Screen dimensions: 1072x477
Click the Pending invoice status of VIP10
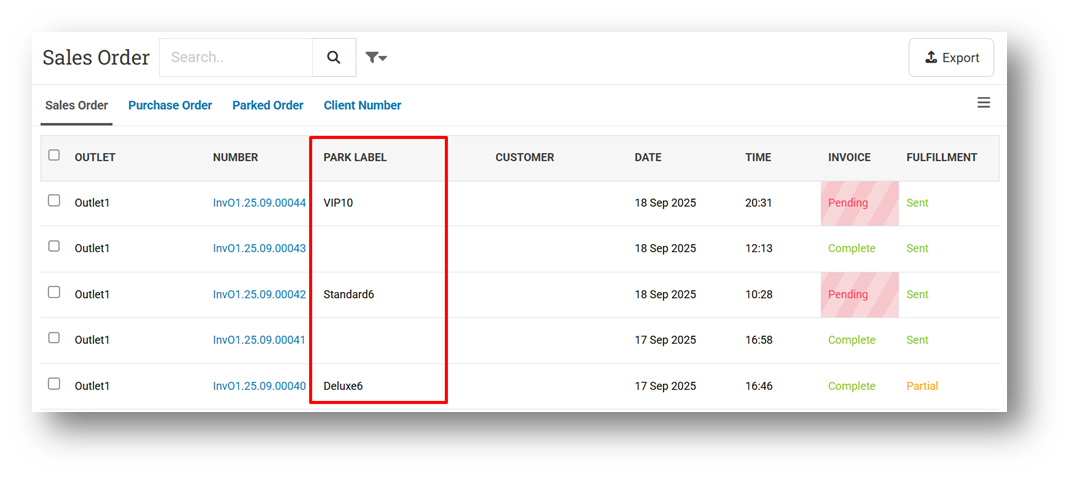(x=848, y=203)
